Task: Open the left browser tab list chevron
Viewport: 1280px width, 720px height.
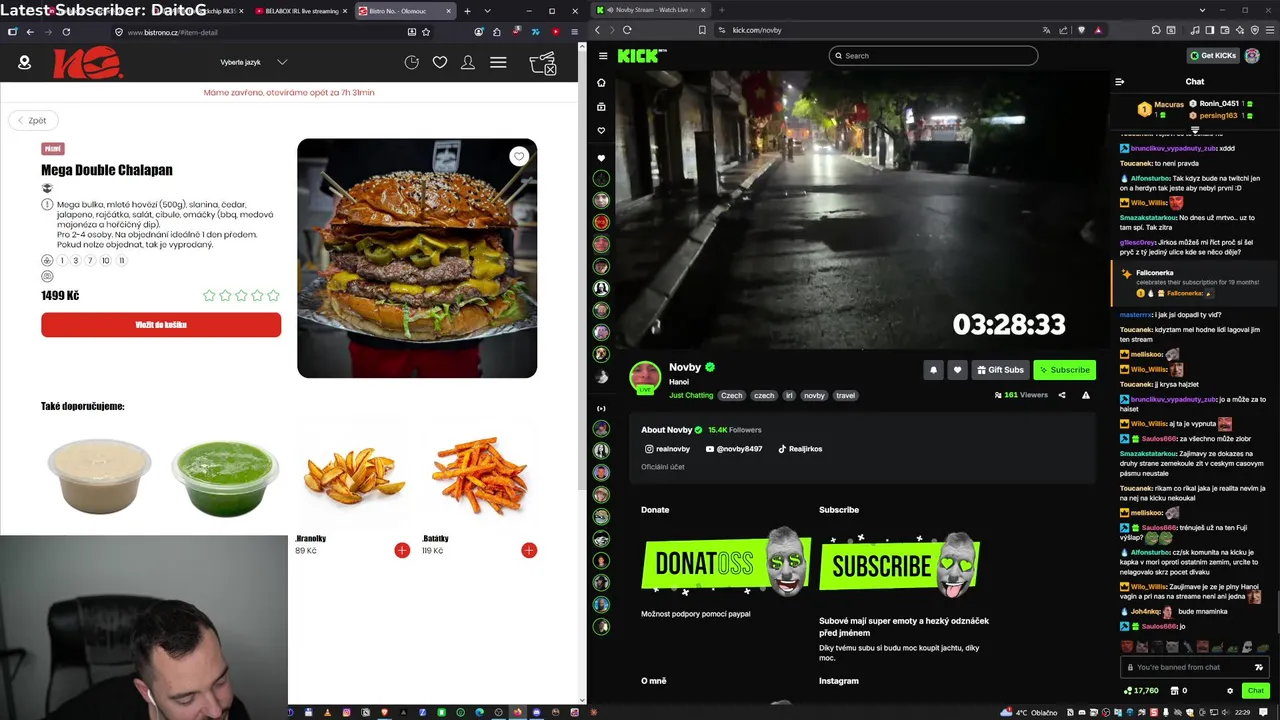Action: coord(487,11)
